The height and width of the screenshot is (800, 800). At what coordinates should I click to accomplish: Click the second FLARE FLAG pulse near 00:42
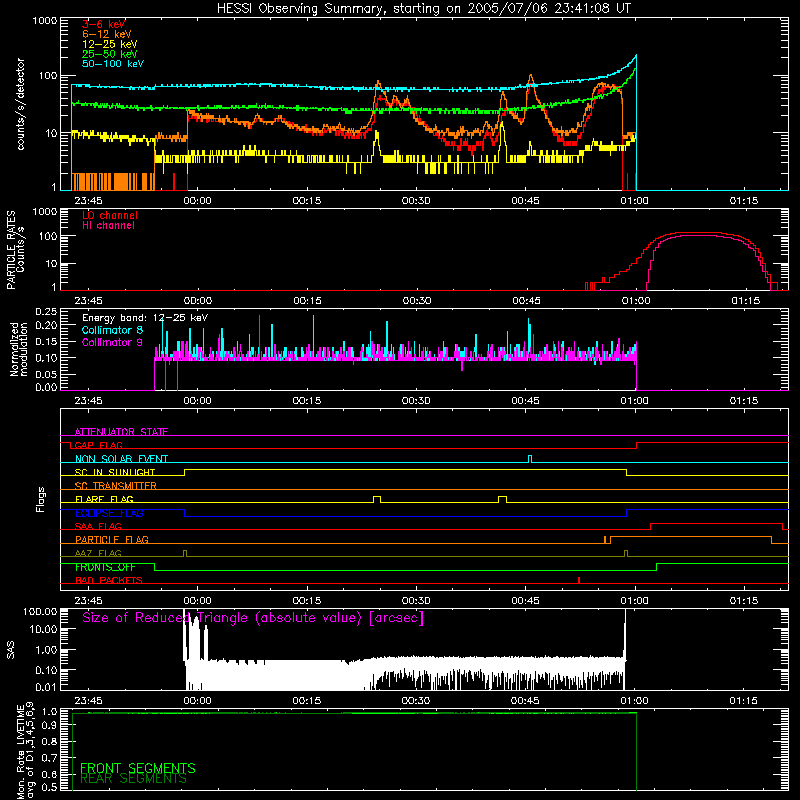click(503, 499)
